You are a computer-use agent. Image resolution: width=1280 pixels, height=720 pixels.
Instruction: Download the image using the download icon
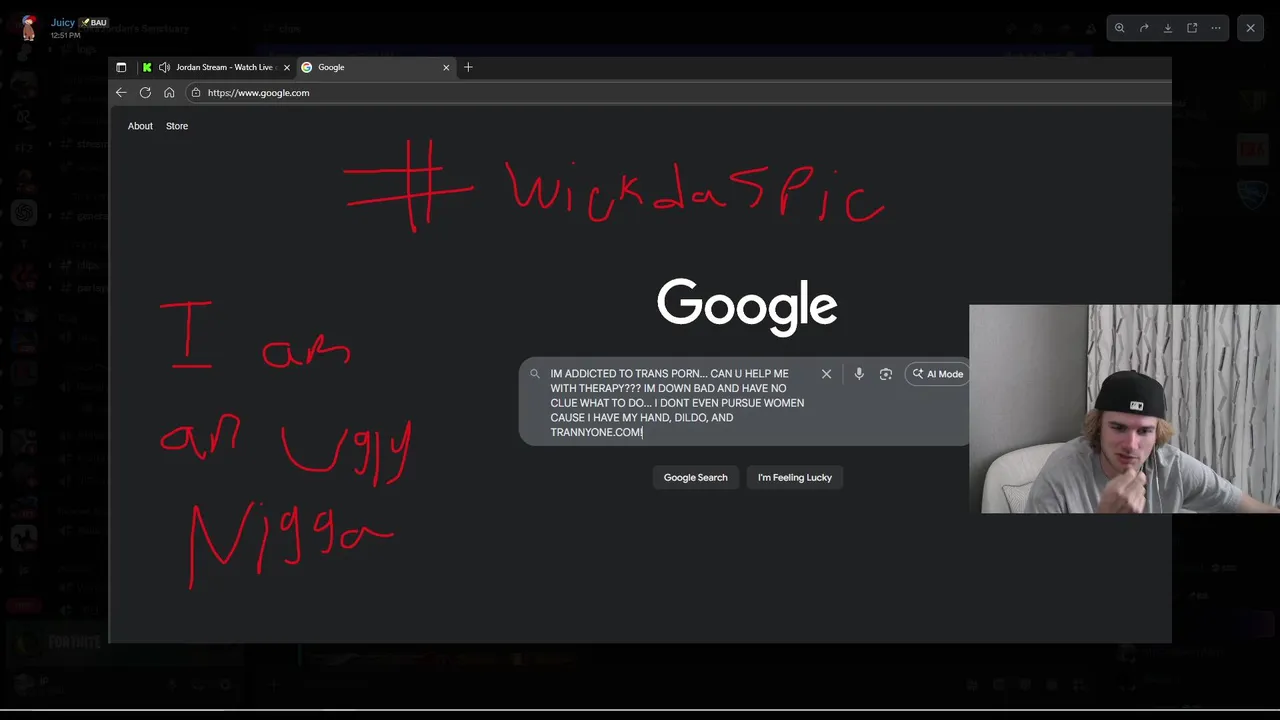[1168, 28]
